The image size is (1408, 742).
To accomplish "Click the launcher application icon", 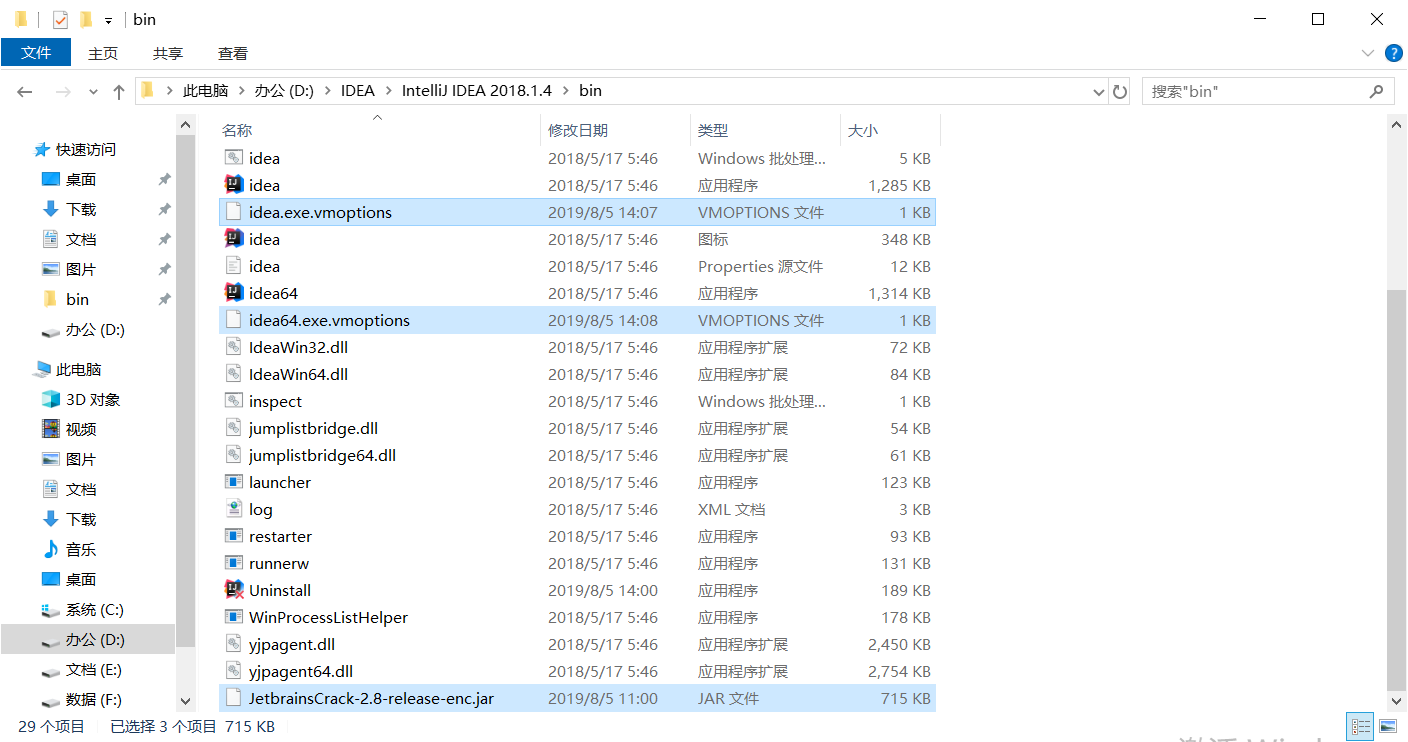I will 233,482.
